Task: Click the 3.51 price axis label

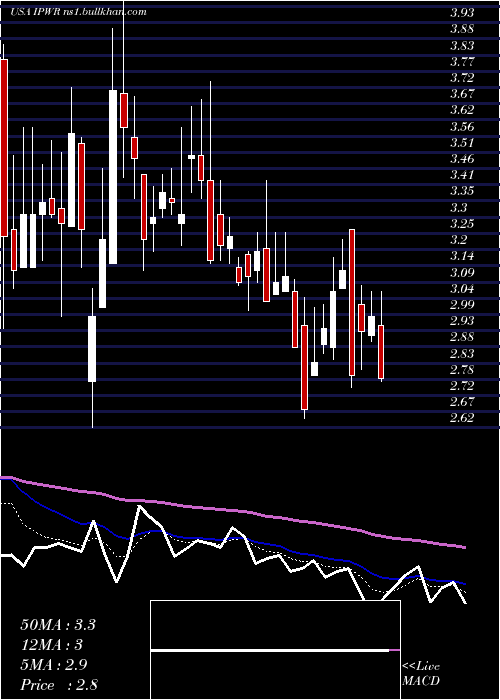Action: pos(462,142)
